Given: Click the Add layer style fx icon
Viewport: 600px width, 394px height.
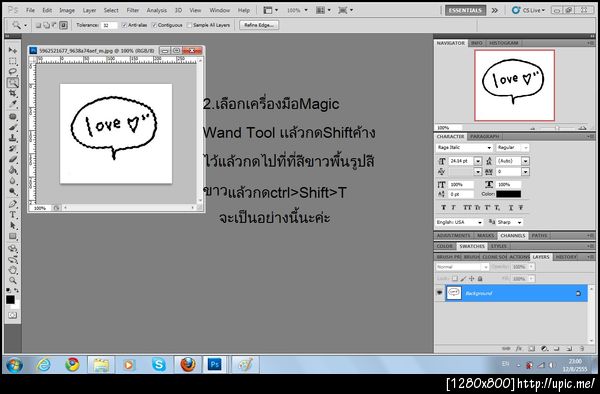Looking at the screenshot, I should tap(518, 348).
